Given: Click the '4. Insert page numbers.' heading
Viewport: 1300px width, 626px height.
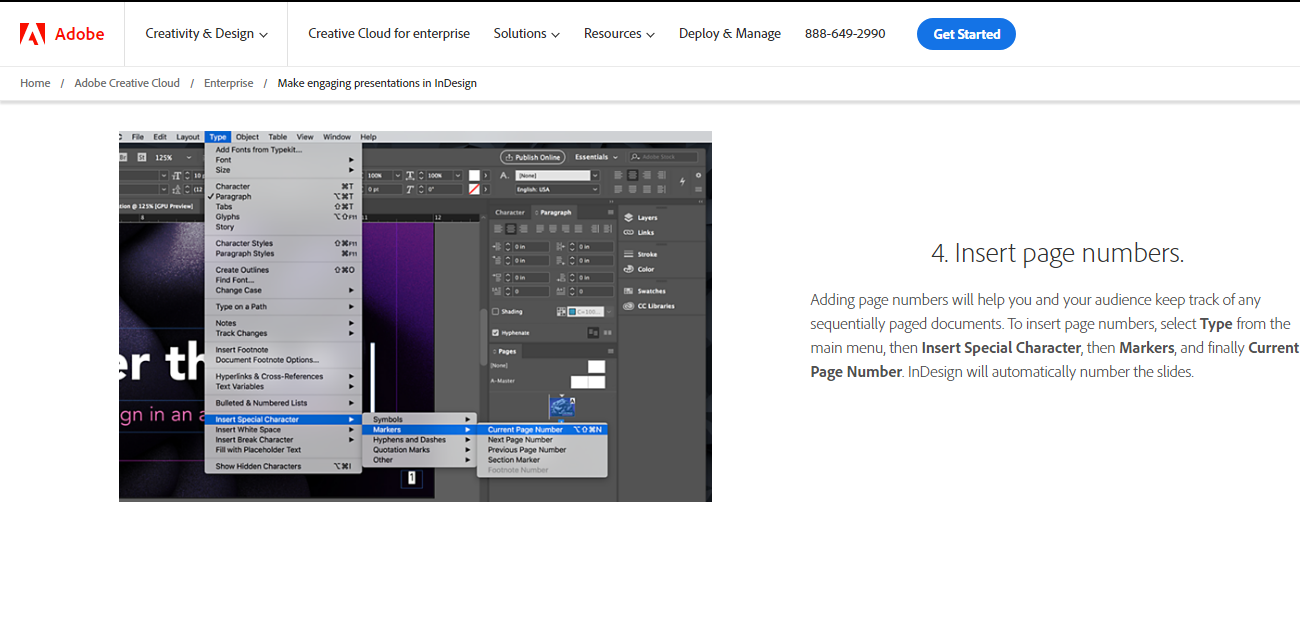Looking at the screenshot, I should tap(1057, 253).
